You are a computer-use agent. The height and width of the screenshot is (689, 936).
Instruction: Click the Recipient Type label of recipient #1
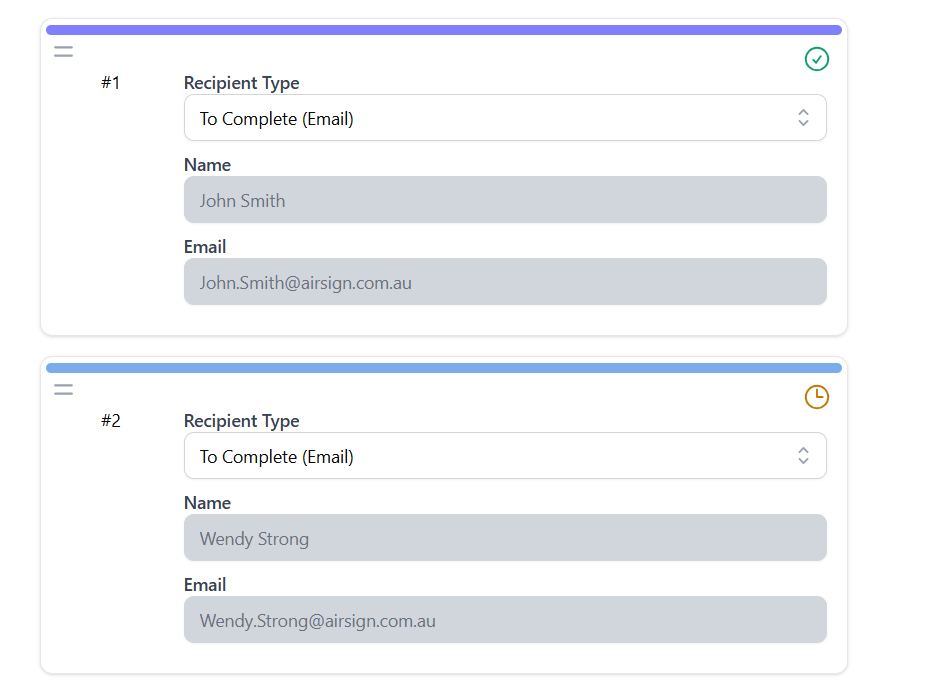pos(241,83)
